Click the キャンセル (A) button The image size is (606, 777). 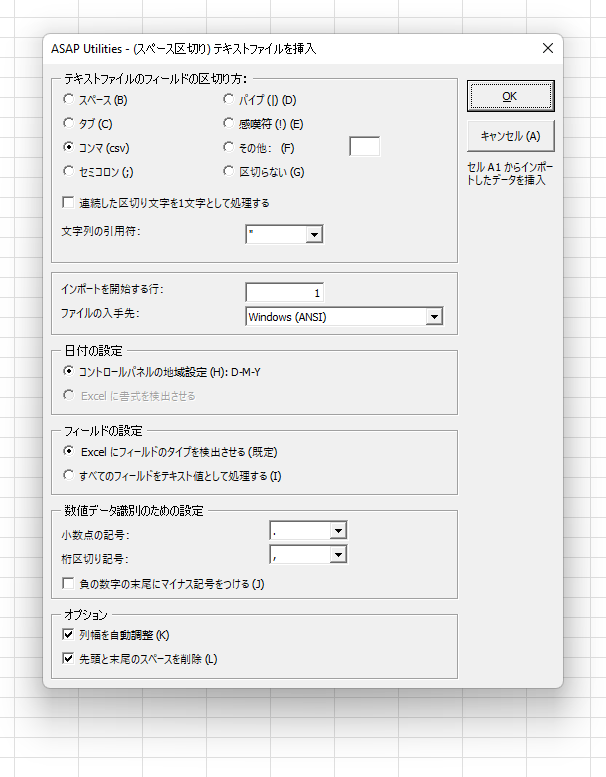(510, 136)
